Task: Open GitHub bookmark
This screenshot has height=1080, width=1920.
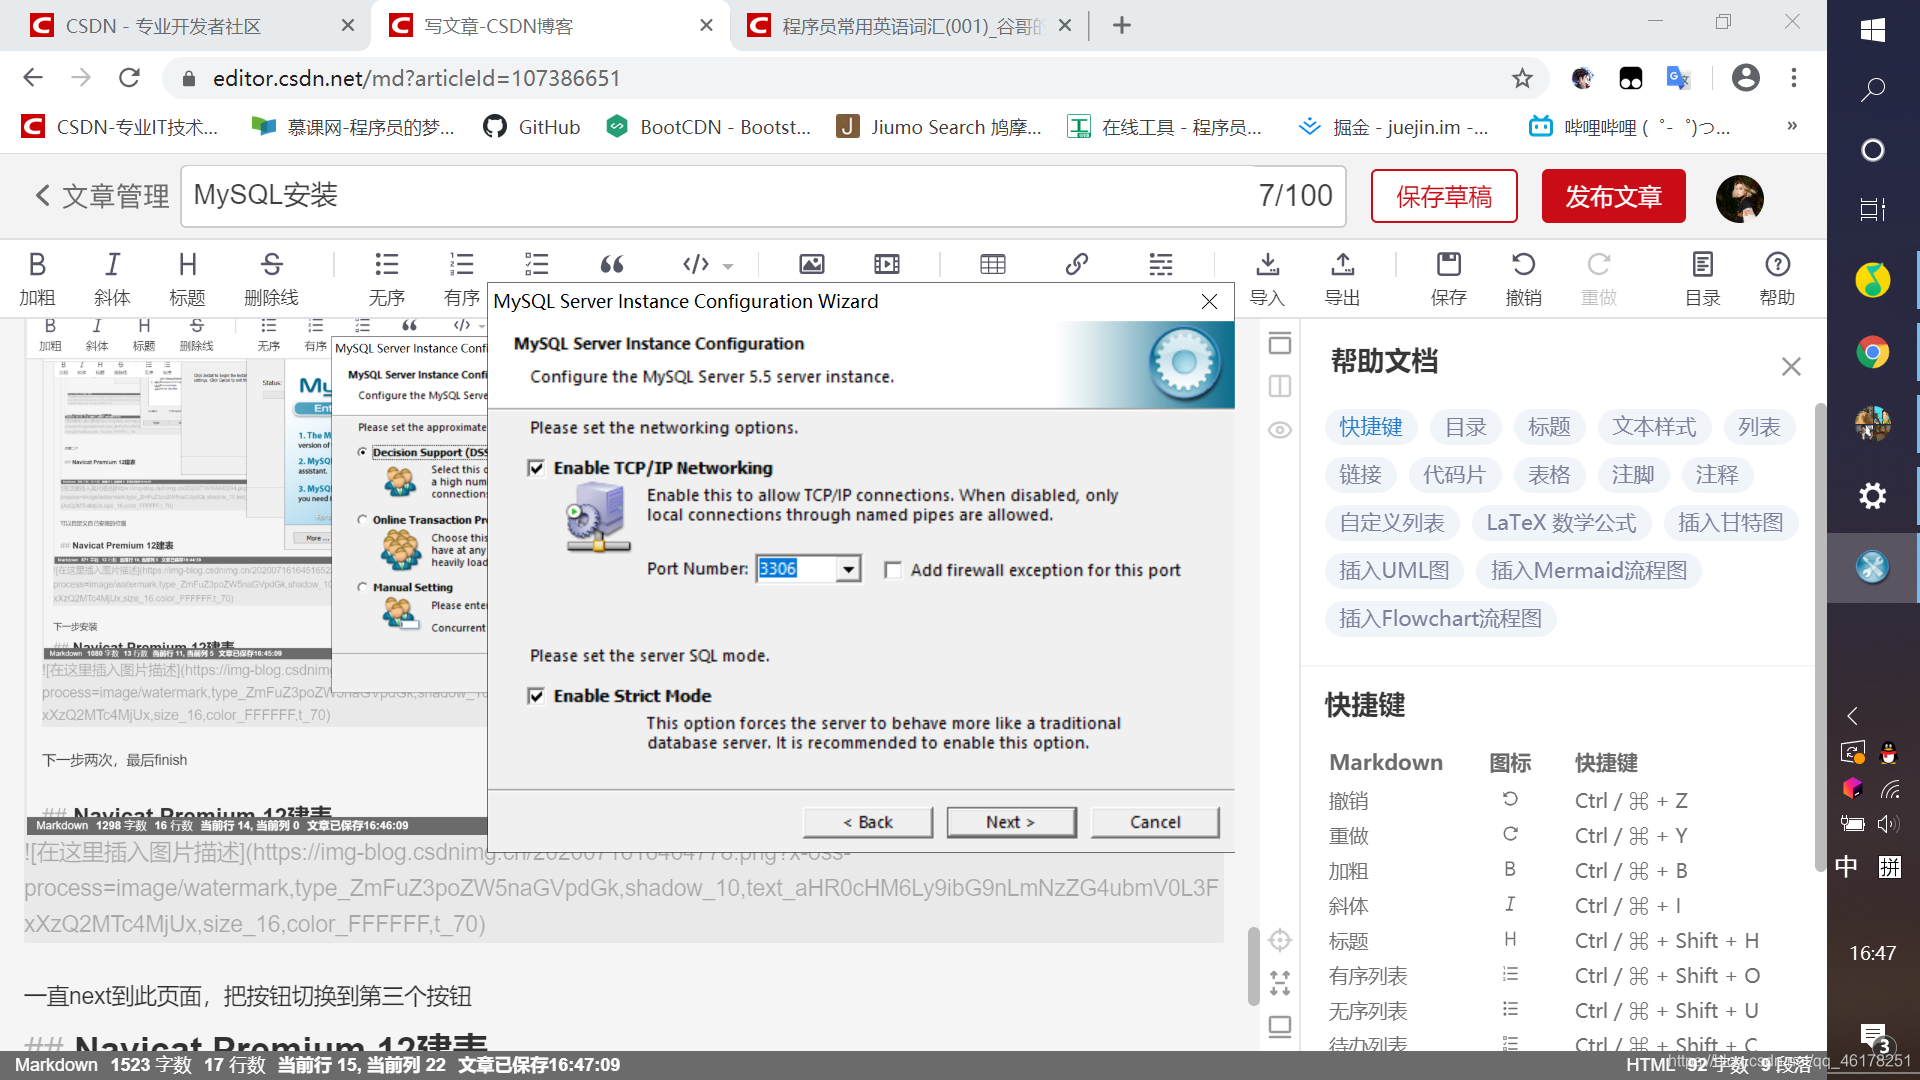Action: click(x=531, y=127)
